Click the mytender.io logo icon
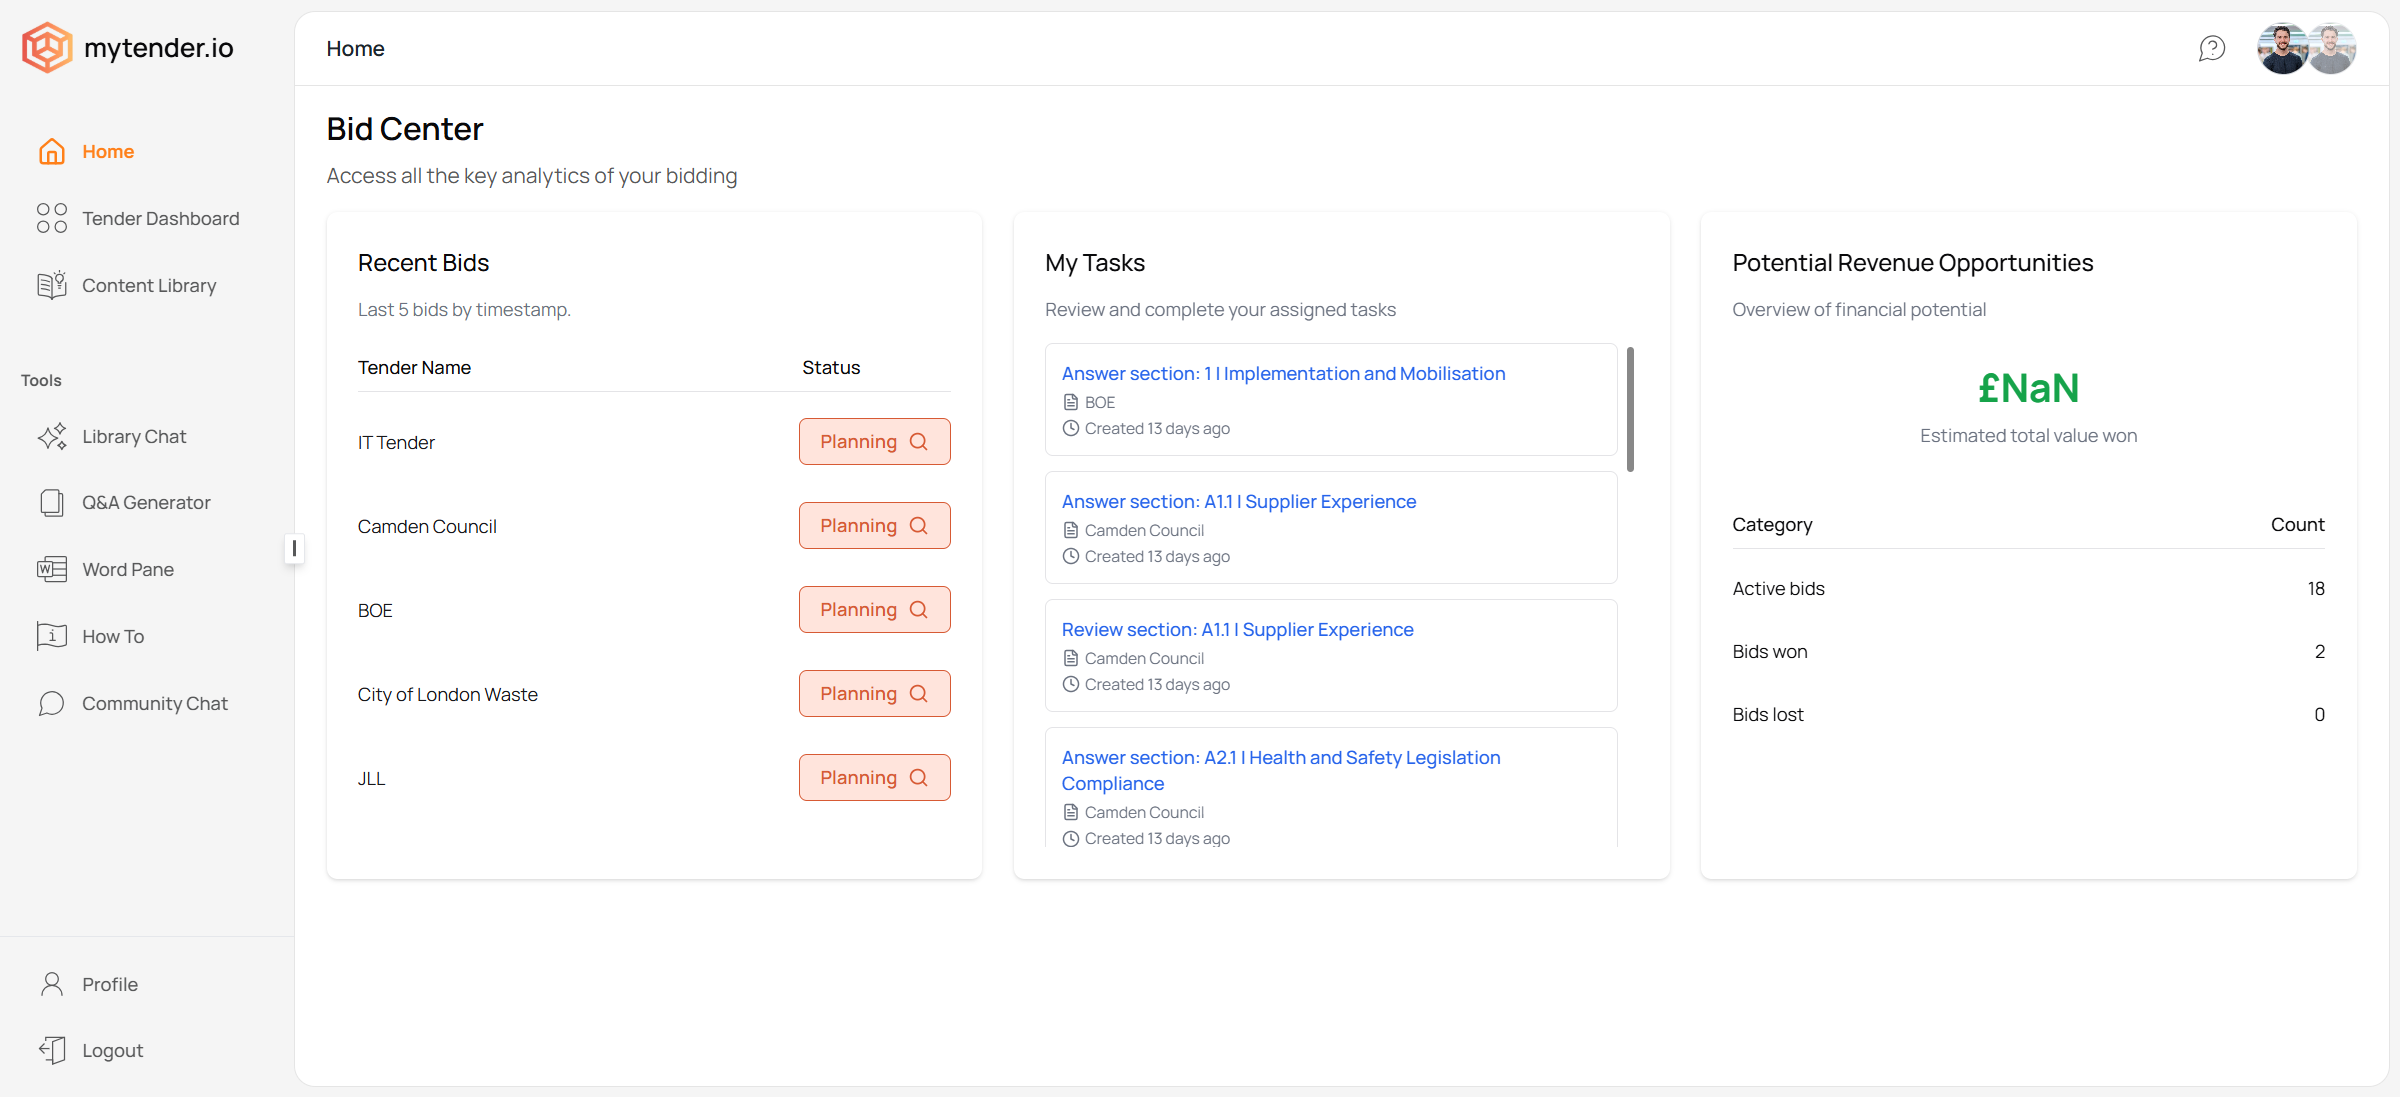The width and height of the screenshot is (2400, 1097). click(47, 48)
